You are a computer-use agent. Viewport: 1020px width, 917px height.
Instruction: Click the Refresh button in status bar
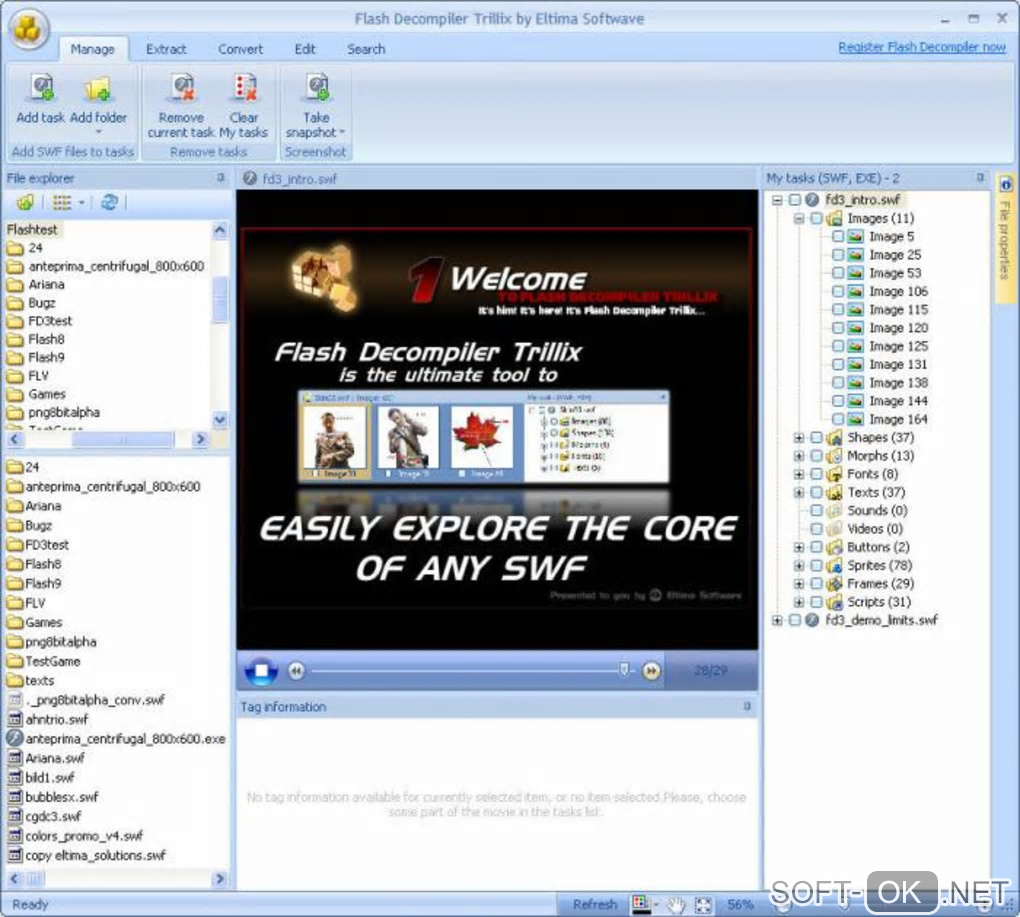[595, 905]
